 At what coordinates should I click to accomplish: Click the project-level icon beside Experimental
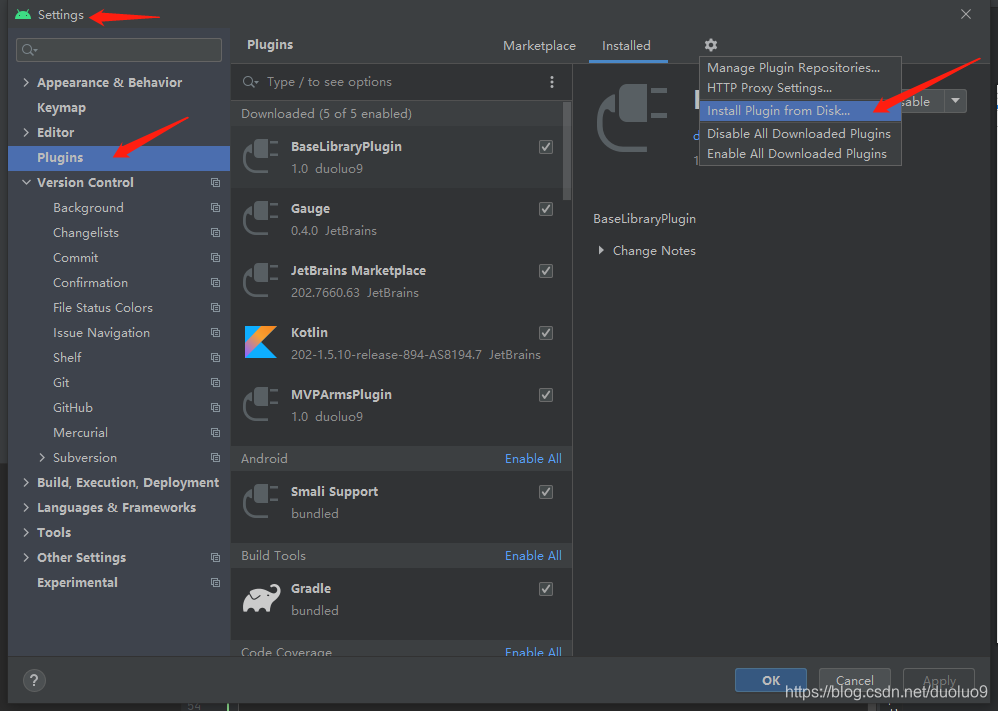click(x=216, y=582)
